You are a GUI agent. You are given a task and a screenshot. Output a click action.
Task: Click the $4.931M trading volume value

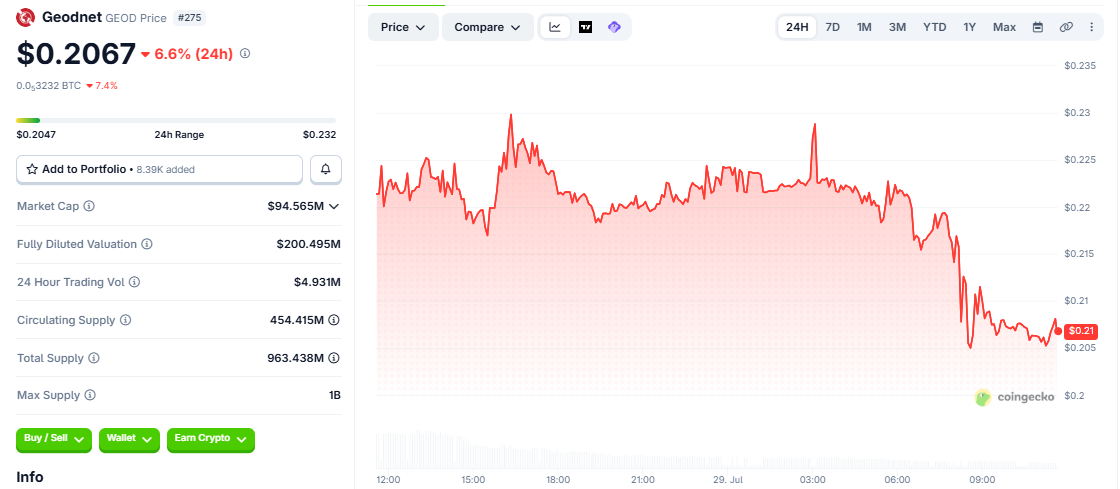click(x=317, y=282)
